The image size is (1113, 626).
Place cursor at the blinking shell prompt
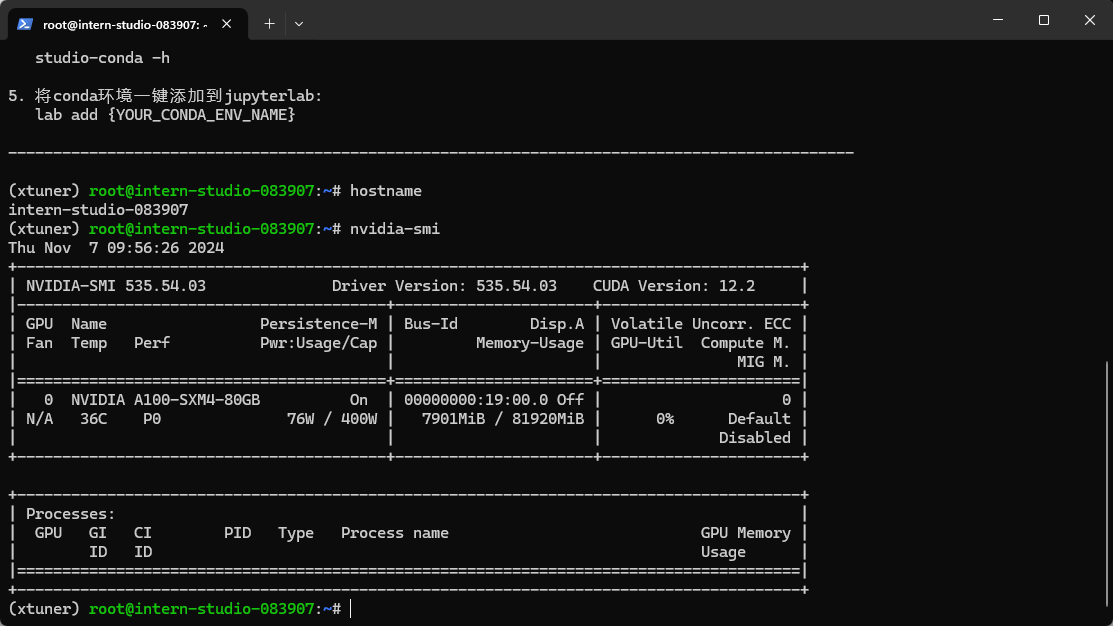(350, 608)
